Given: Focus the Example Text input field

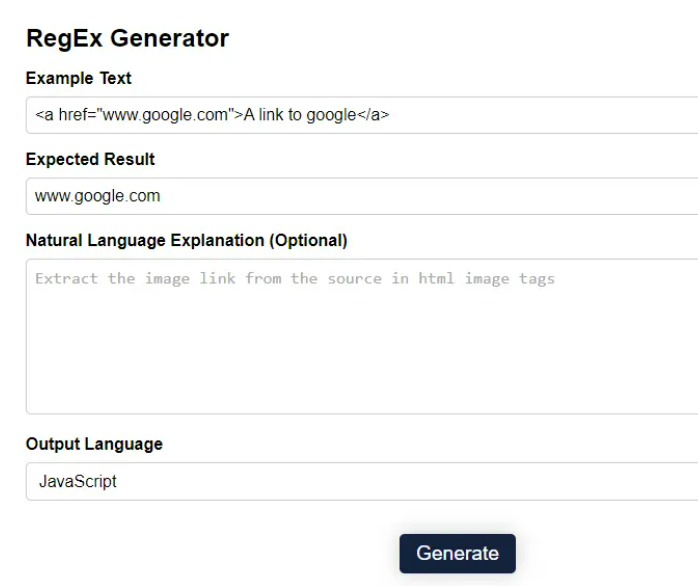Looking at the screenshot, I should pyautogui.click(x=362, y=115).
